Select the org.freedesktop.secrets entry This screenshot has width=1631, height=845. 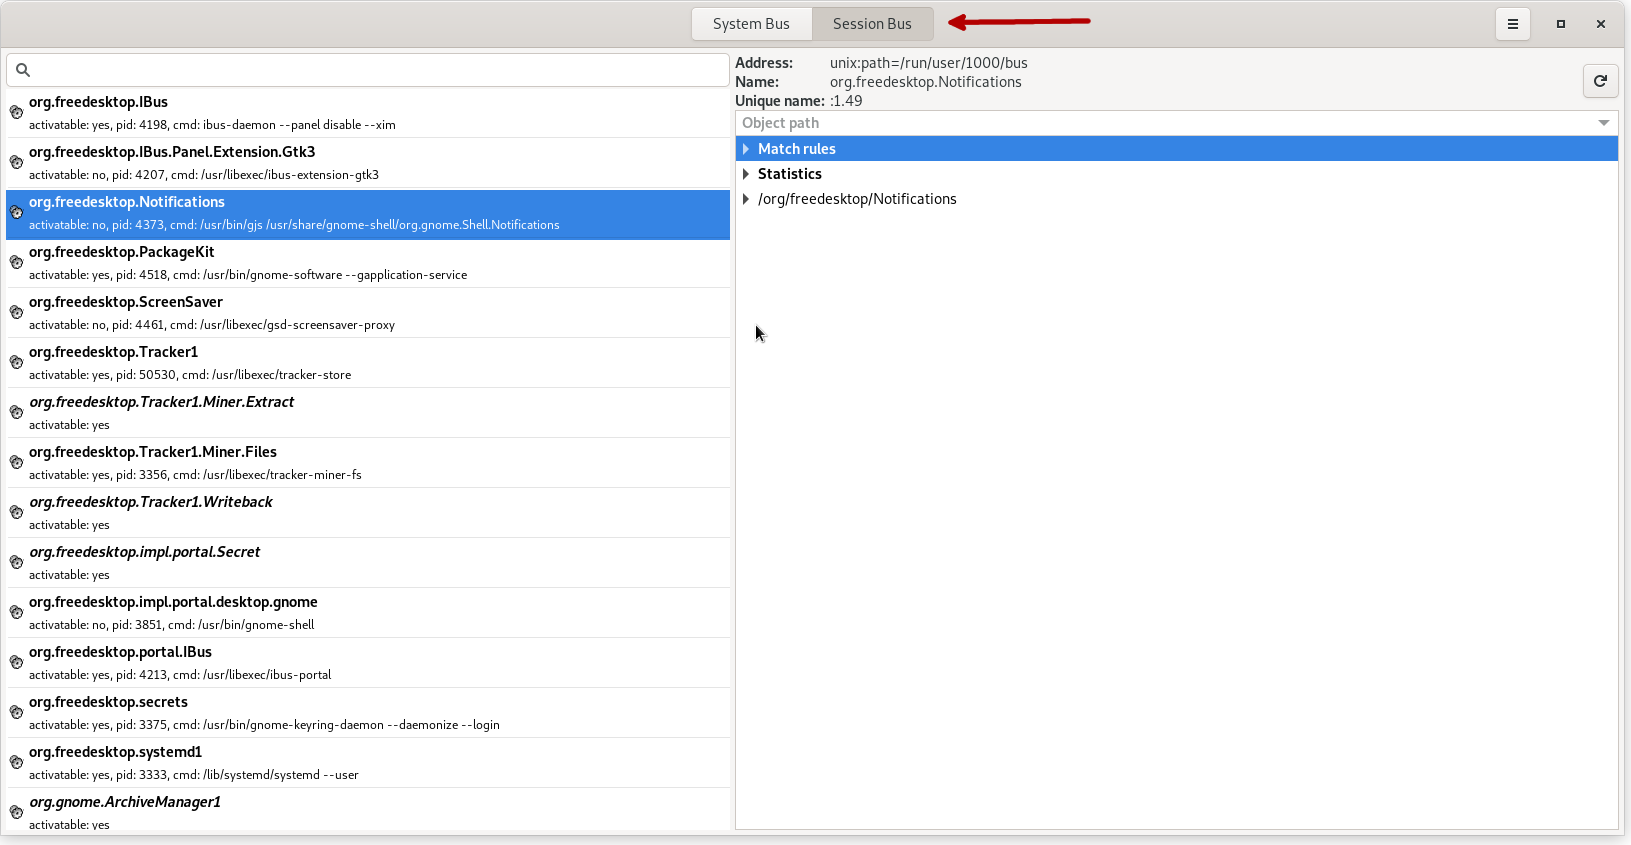click(368, 713)
